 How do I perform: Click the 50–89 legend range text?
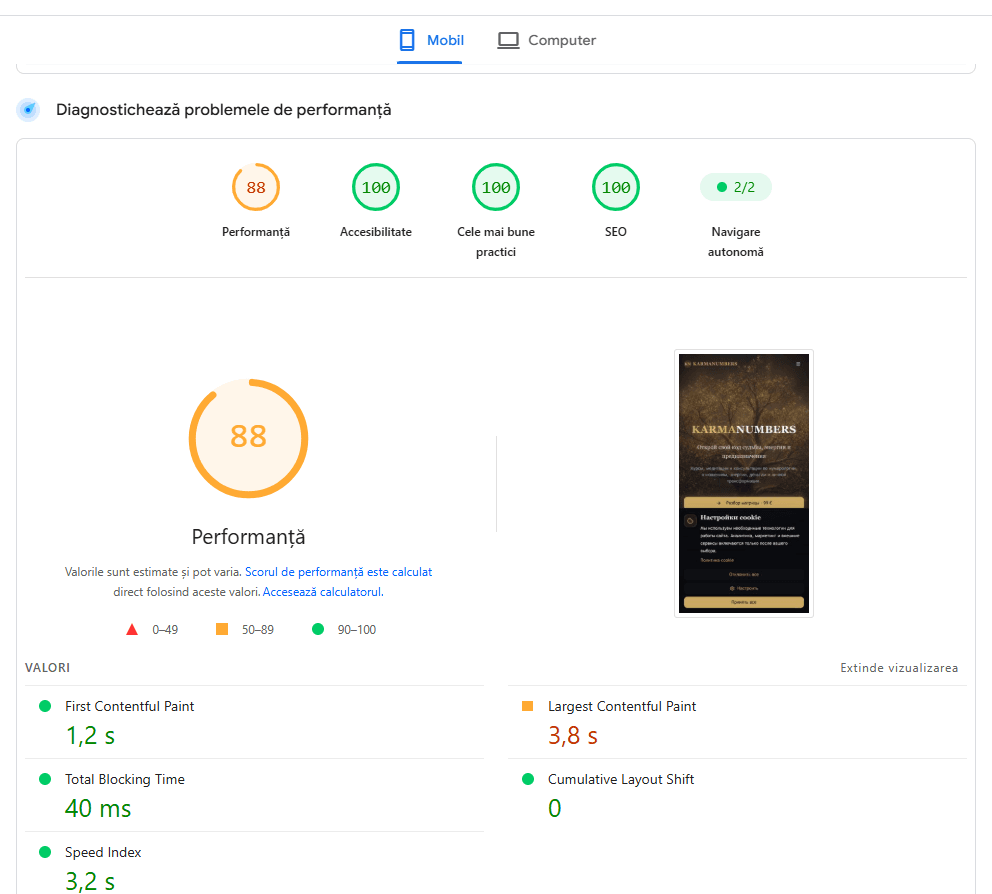(257, 630)
